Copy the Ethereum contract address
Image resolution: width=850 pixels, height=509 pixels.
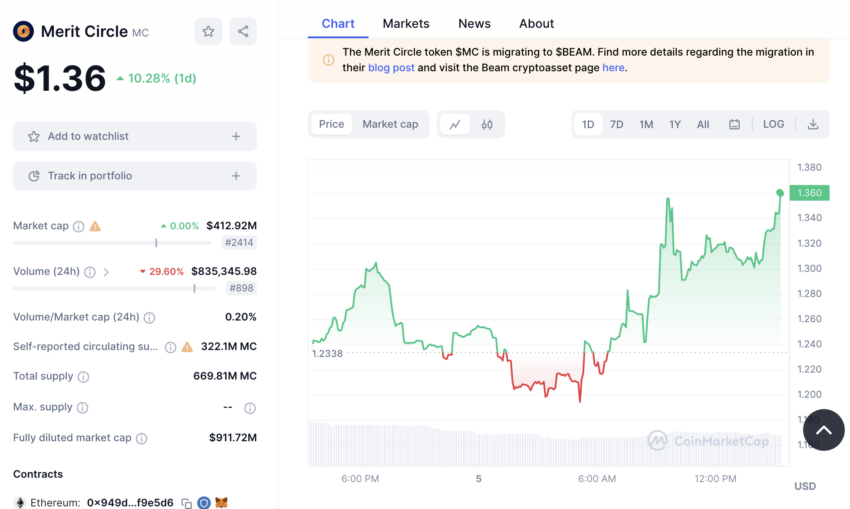[x=186, y=504]
